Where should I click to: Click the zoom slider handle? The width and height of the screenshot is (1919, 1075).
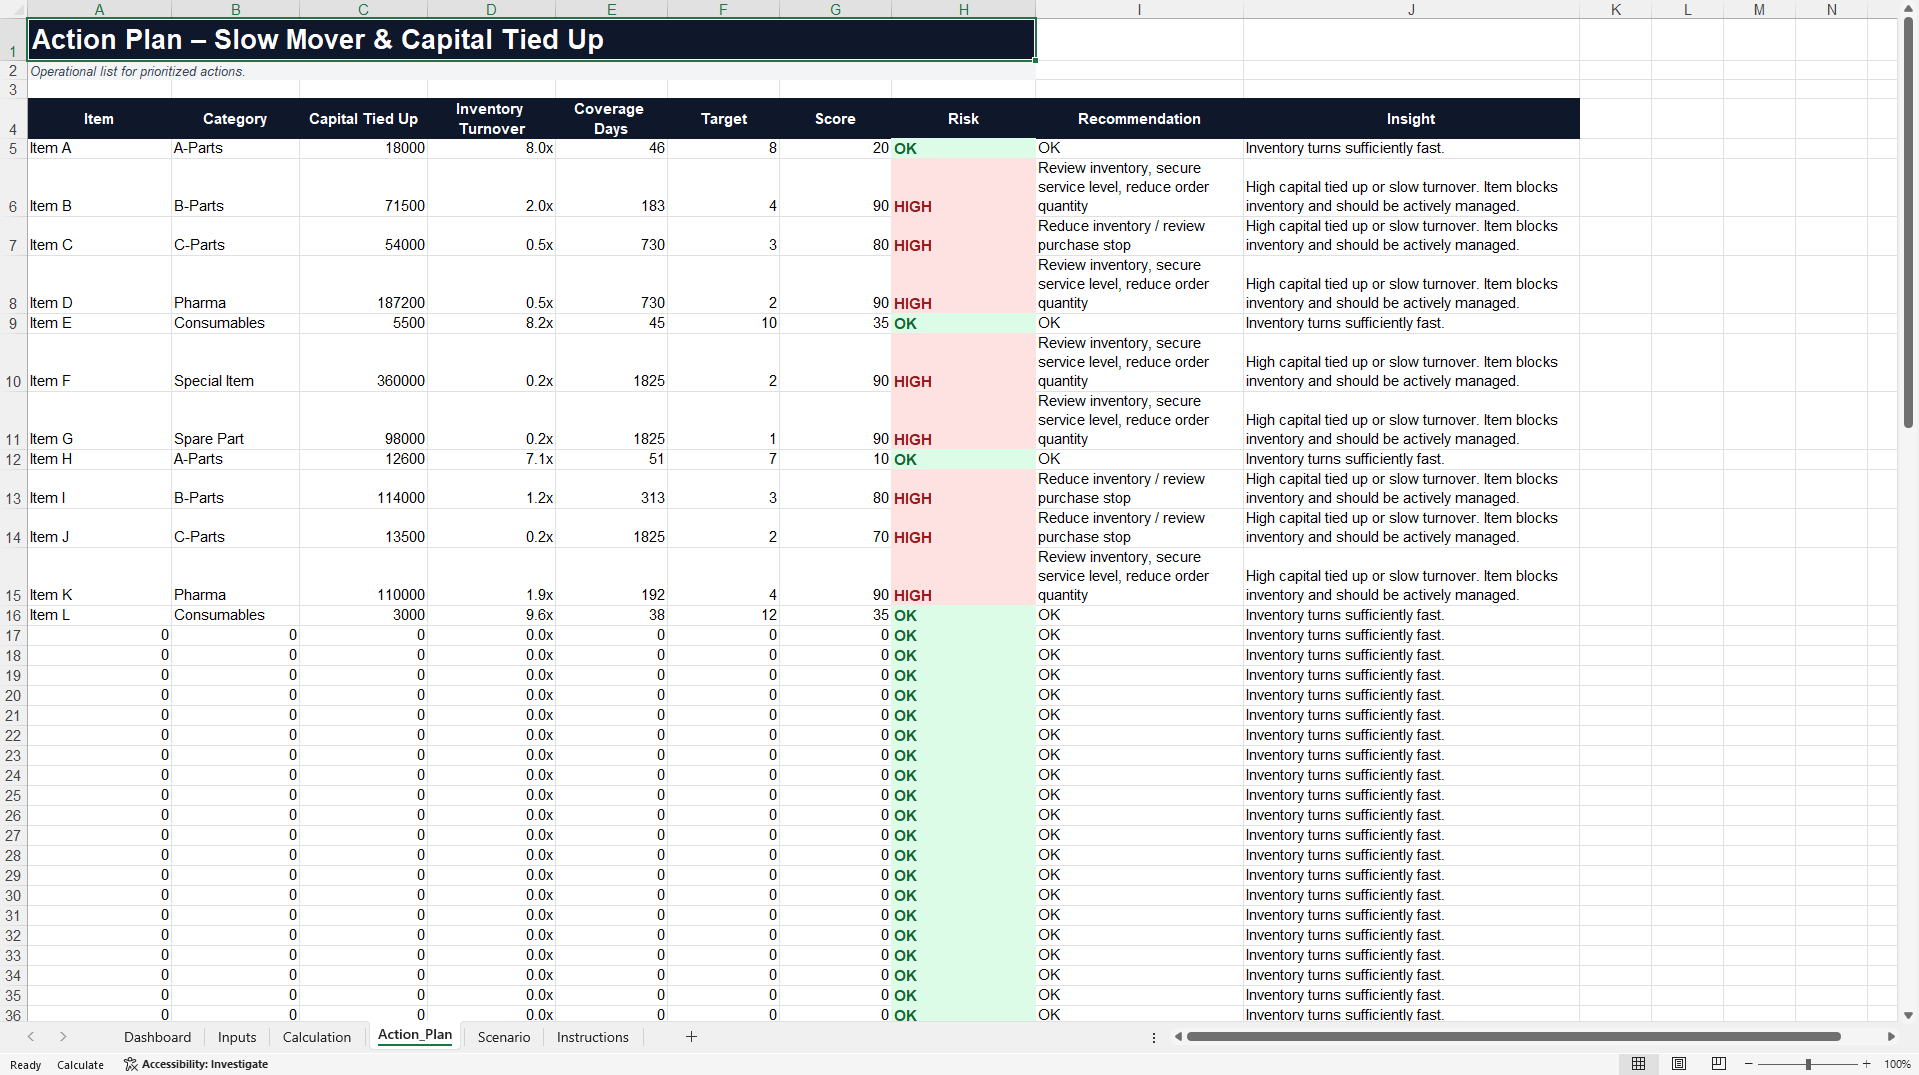(1808, 1064)
